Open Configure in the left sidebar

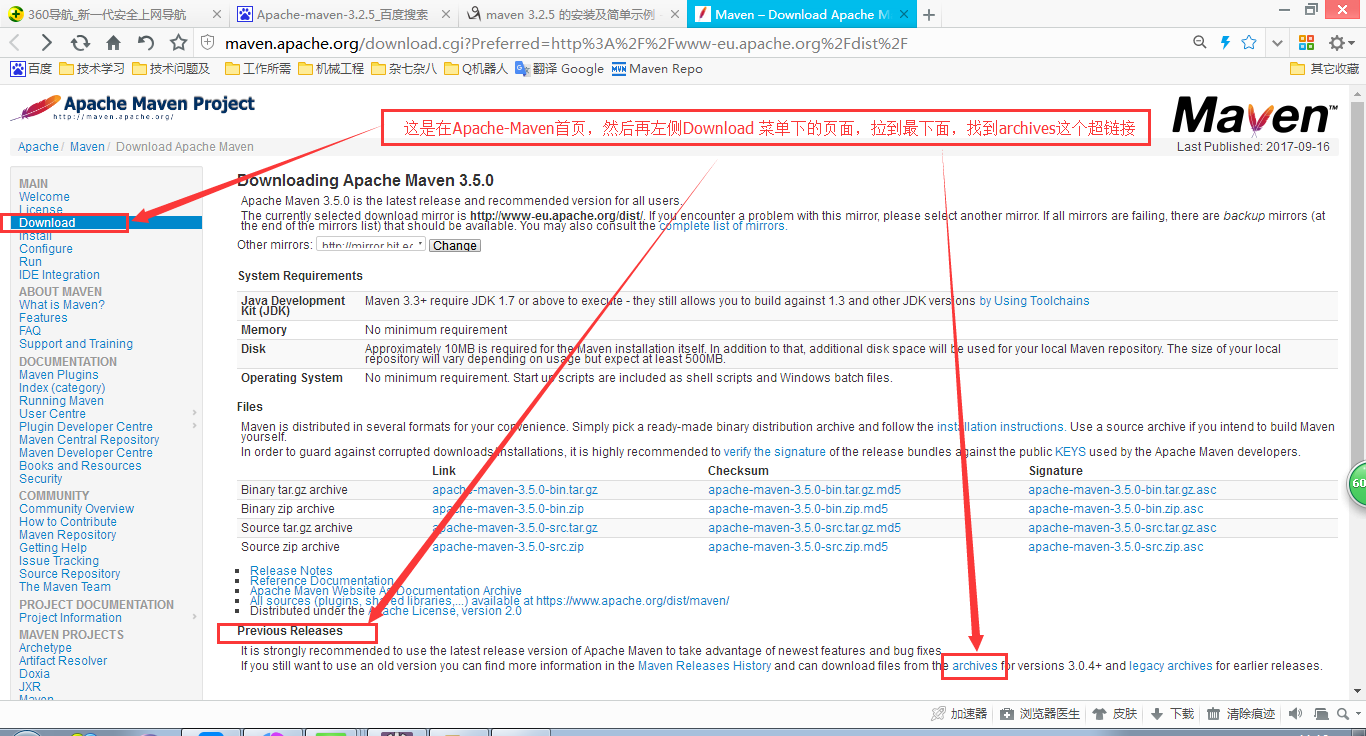[46, 249]
